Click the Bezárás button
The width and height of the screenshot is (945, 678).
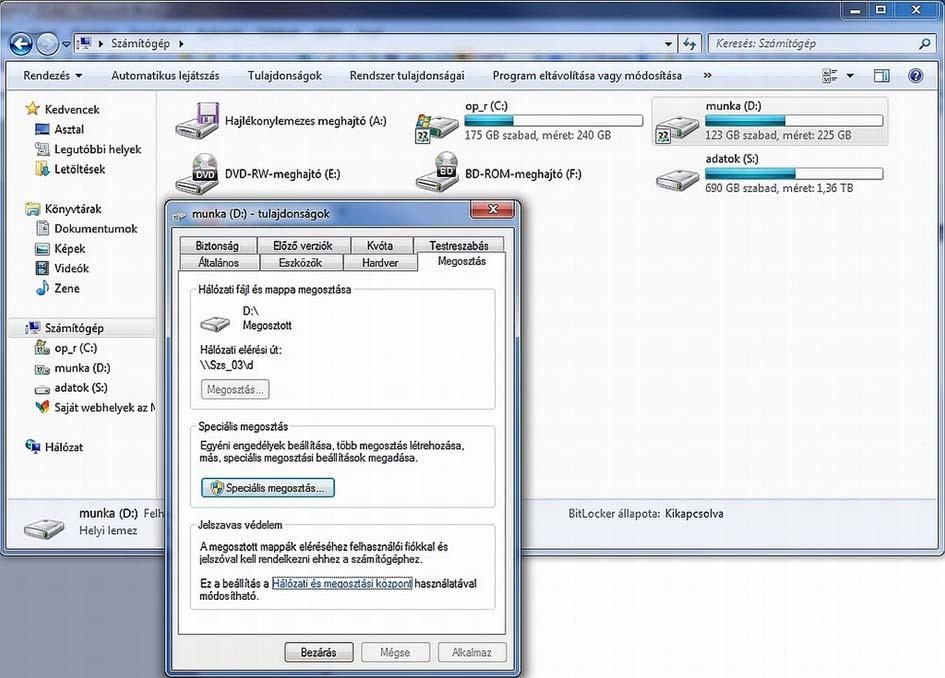[318, 652]
